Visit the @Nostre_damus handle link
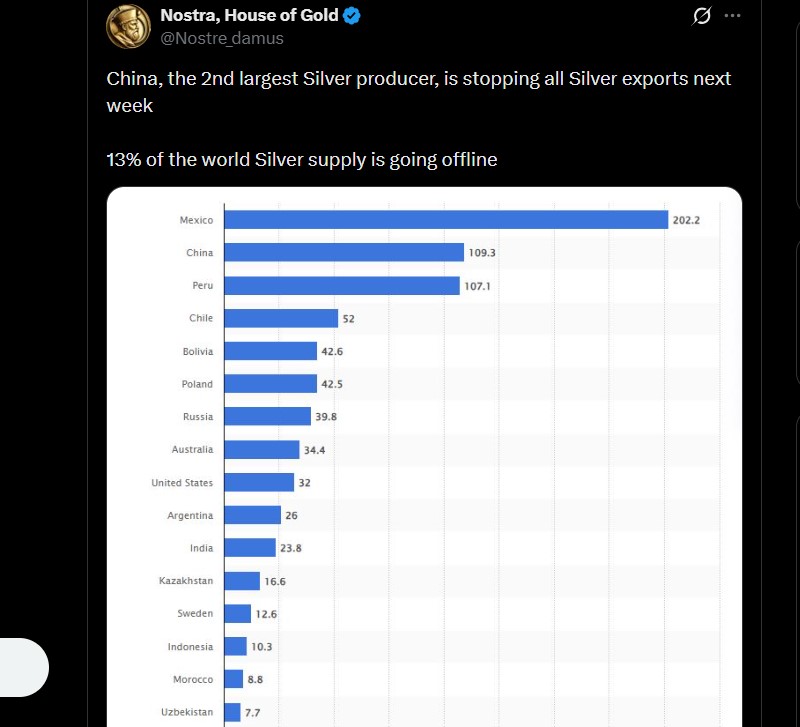The width and height of the screenshot is (800, 727). coord(222,38)
